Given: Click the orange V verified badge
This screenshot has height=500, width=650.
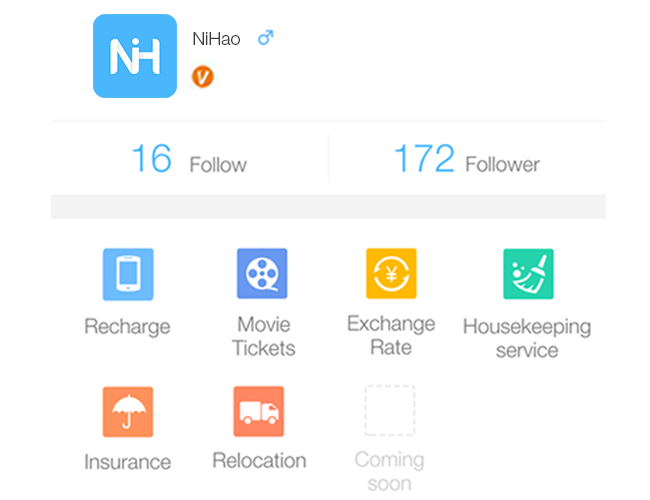Looking at the screenshot, I should coord(203,77).
